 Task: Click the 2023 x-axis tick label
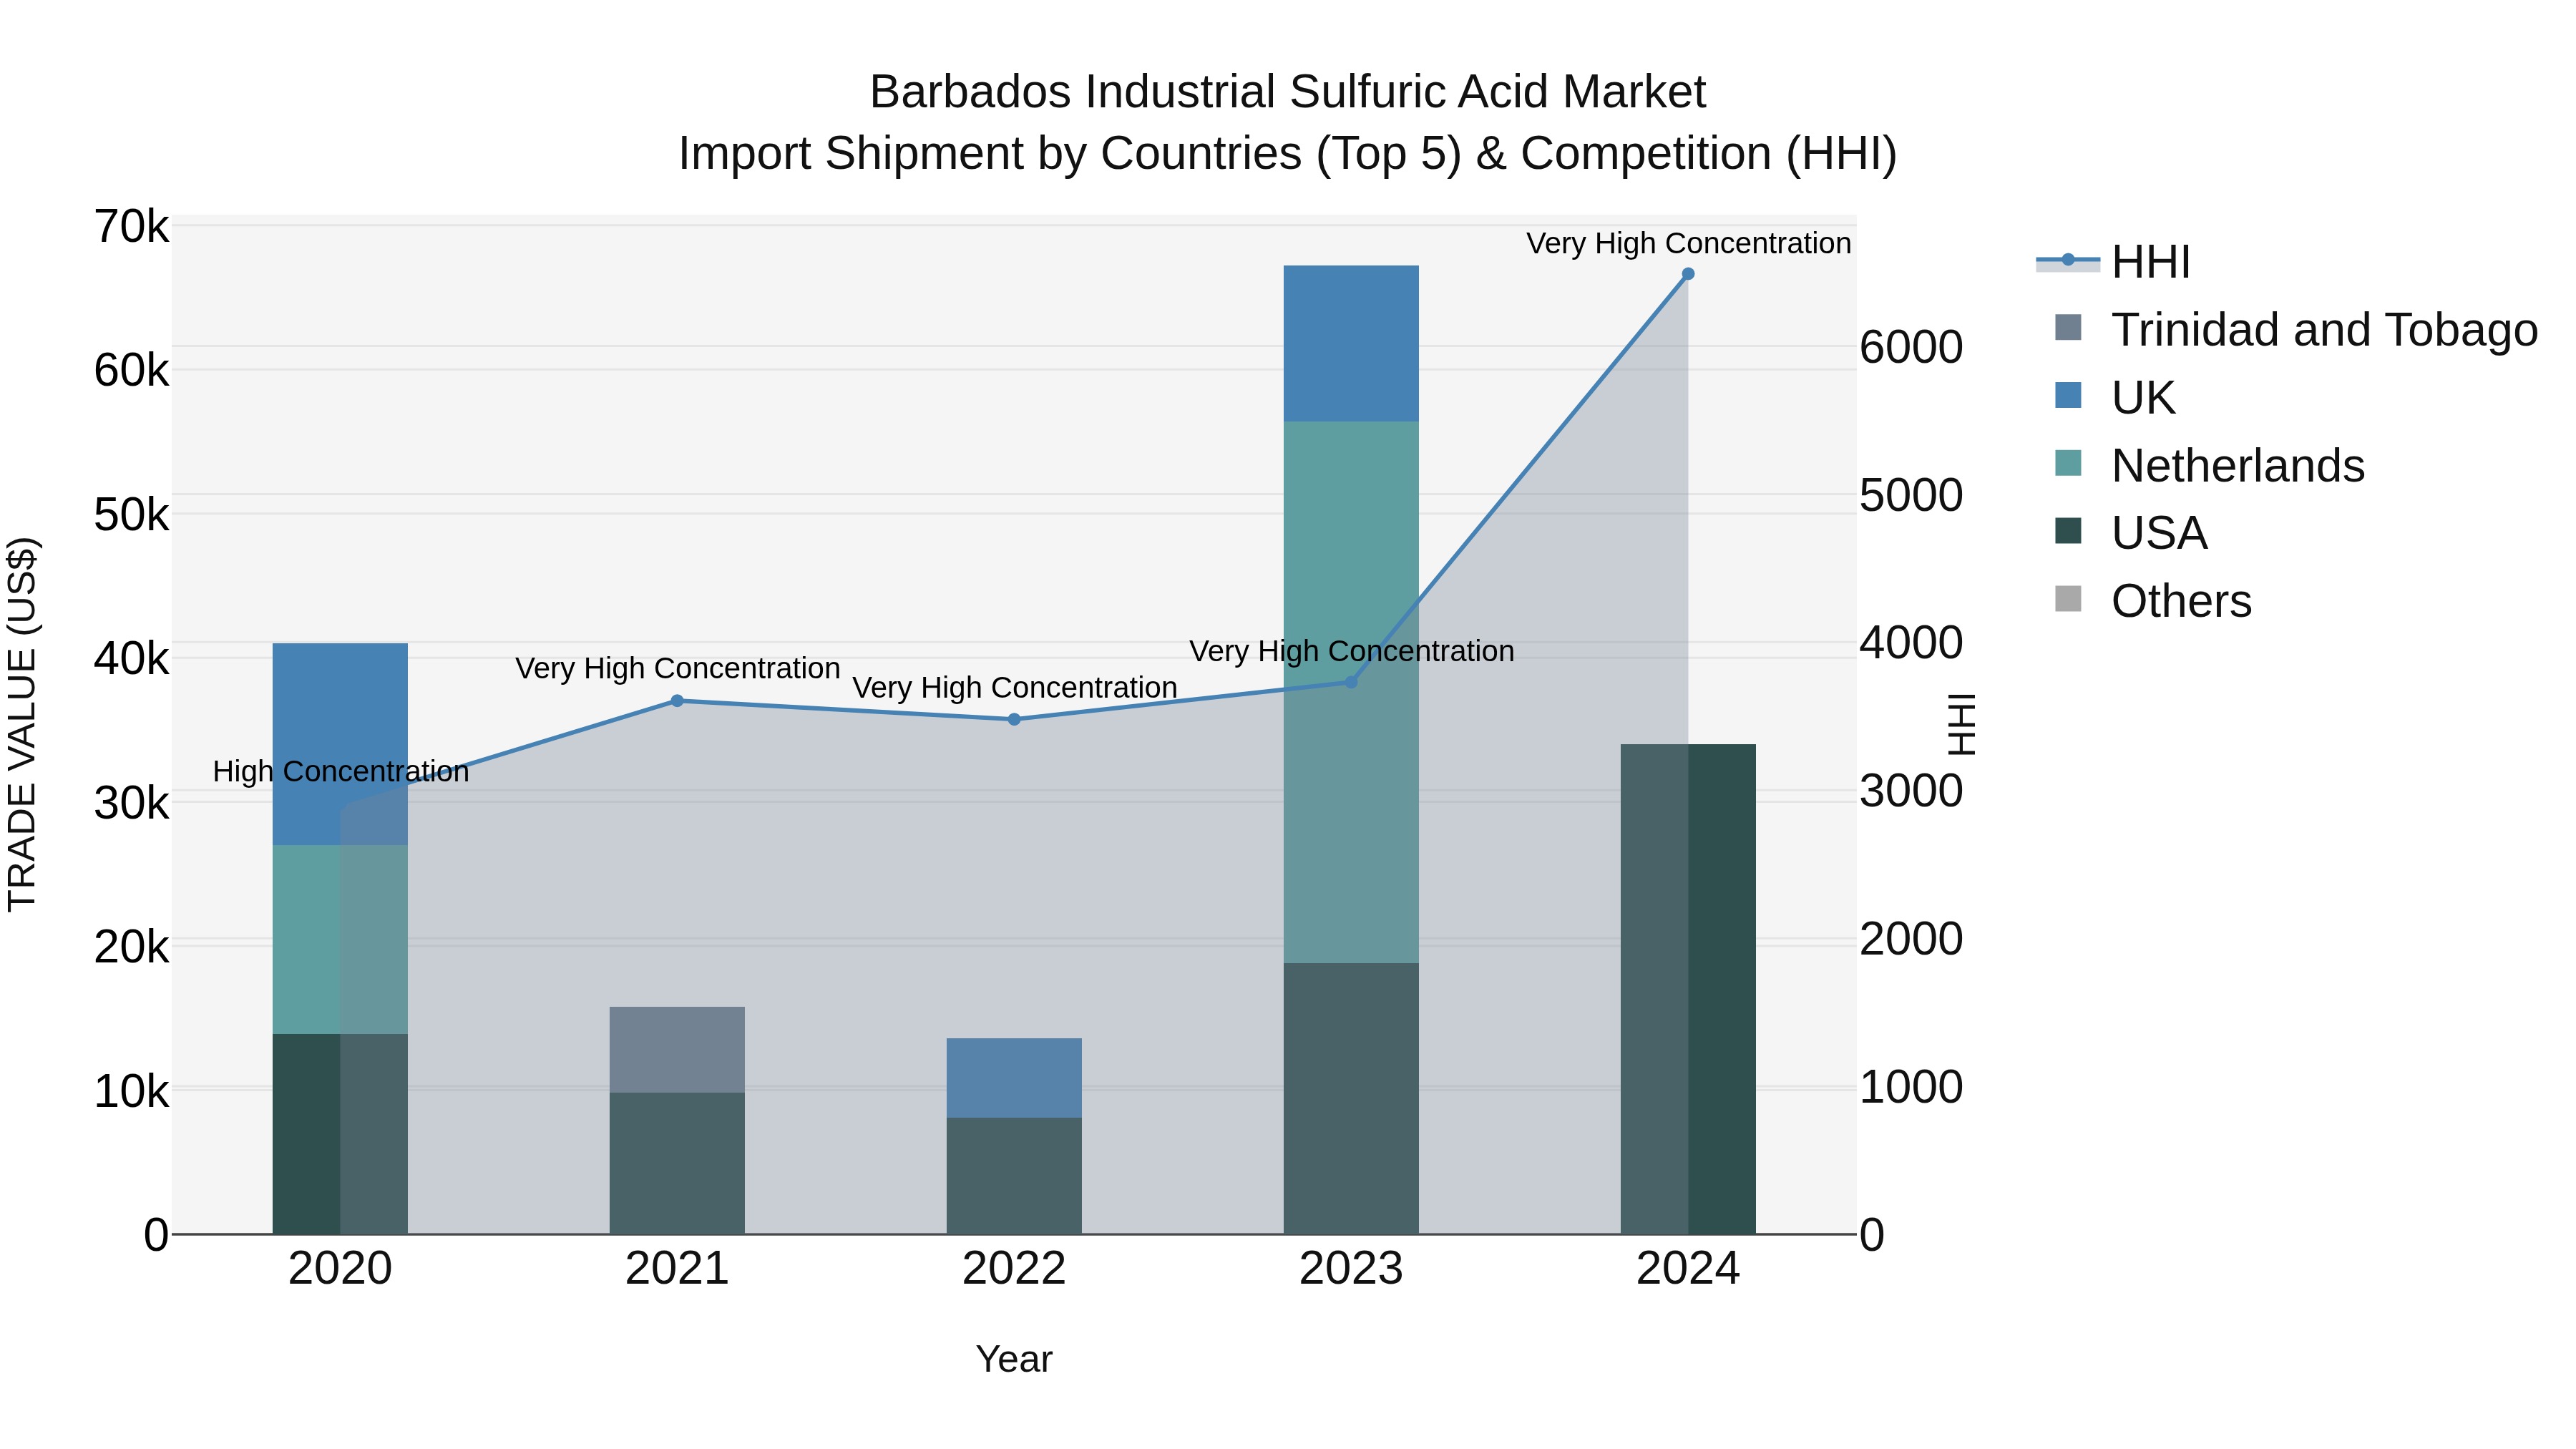tap(1351, 1269)
